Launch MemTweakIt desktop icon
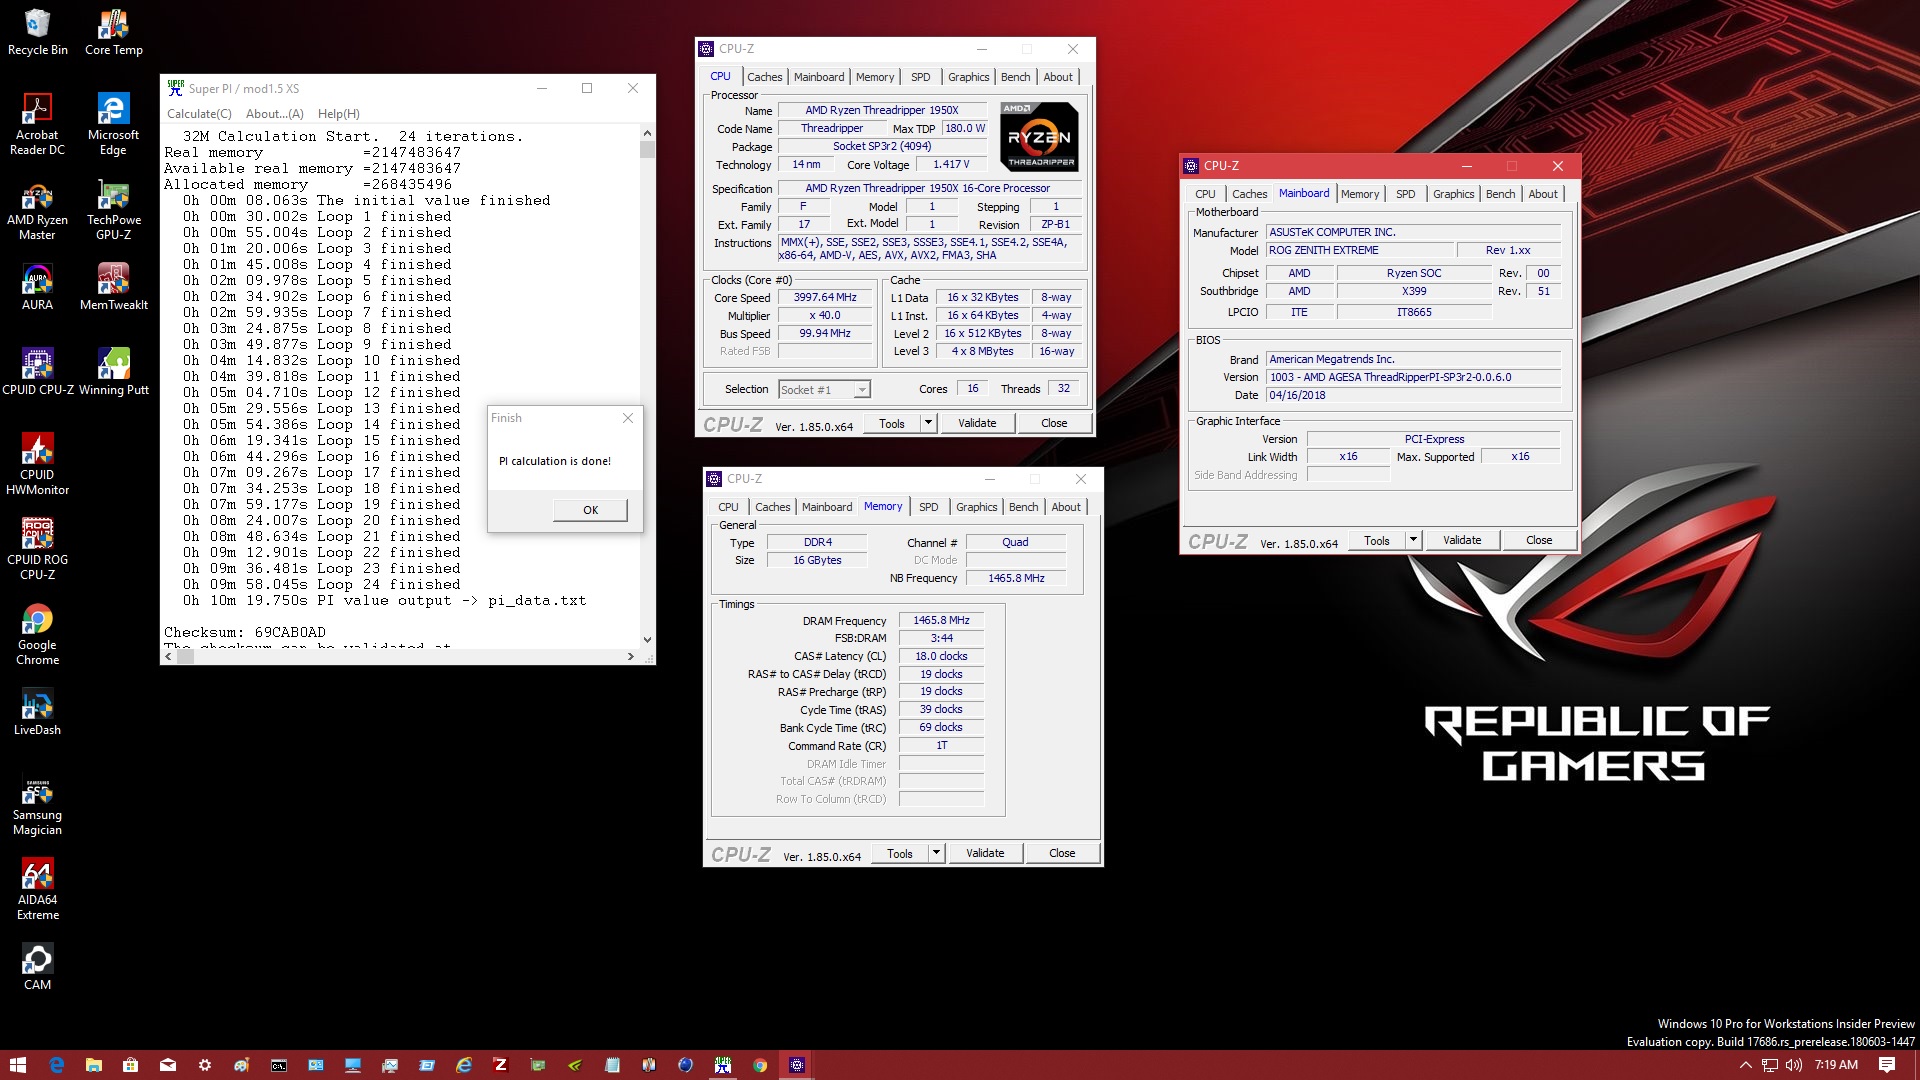Viewport: 1920px width, 1080px height. pos(113,287)
